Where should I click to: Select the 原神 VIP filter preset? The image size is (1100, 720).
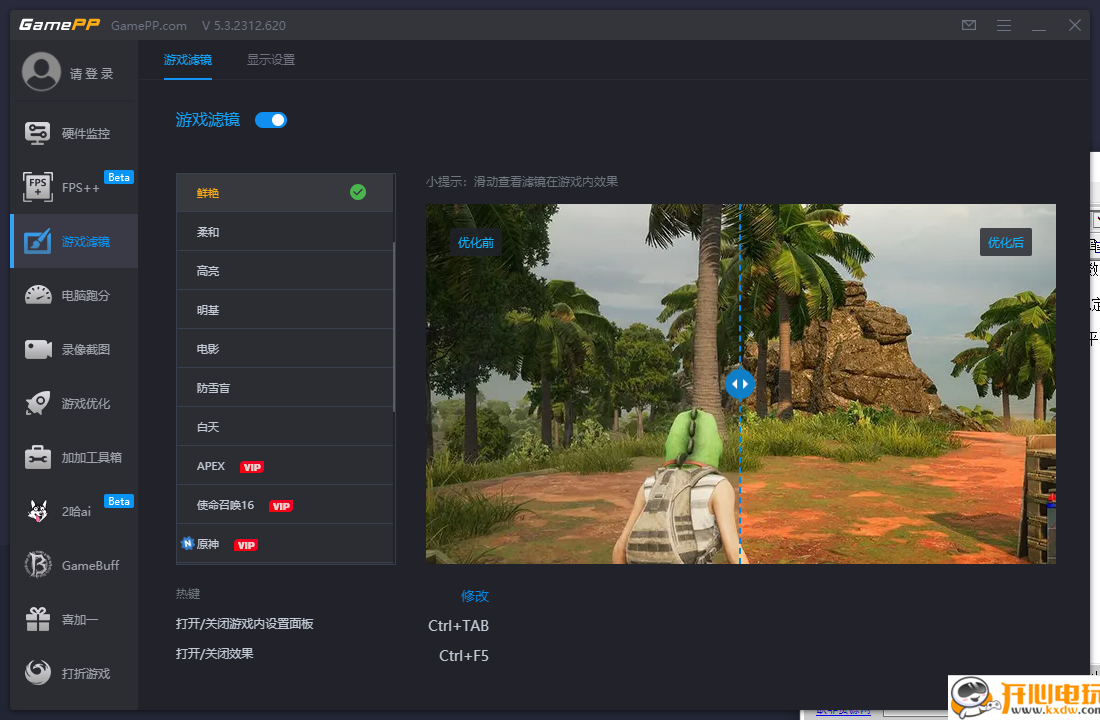coord(285,544)
